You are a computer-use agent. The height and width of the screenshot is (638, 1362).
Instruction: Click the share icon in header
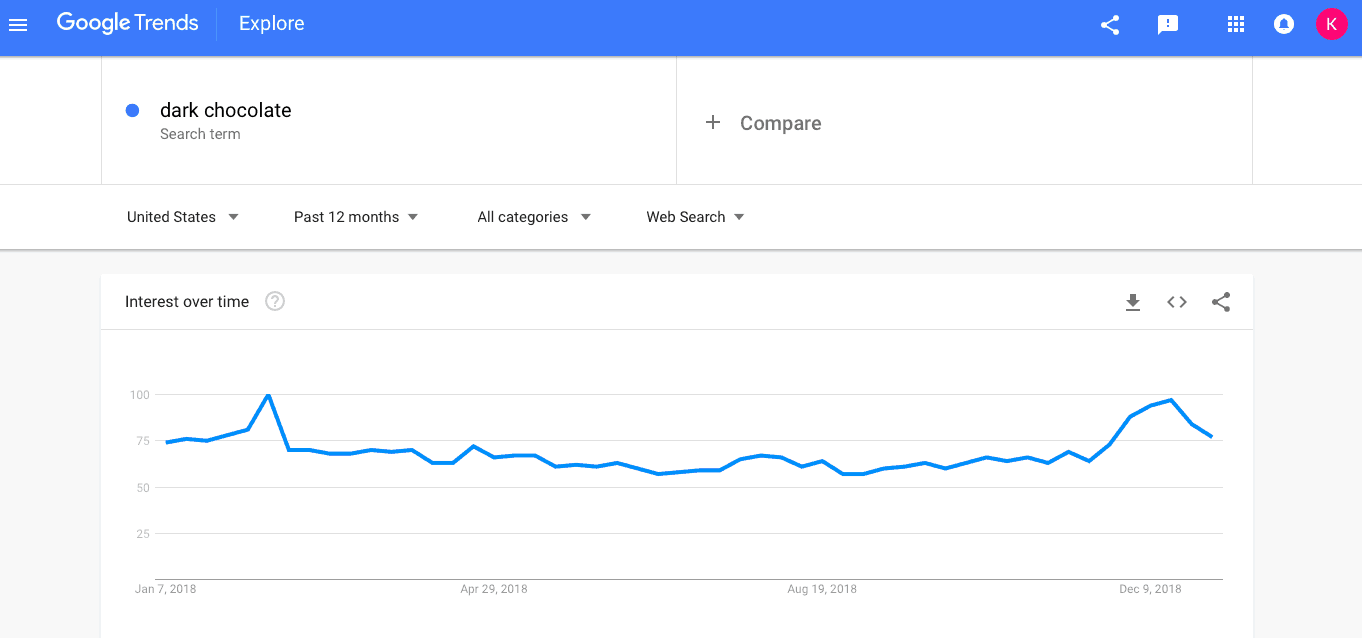click(1110, 25)
